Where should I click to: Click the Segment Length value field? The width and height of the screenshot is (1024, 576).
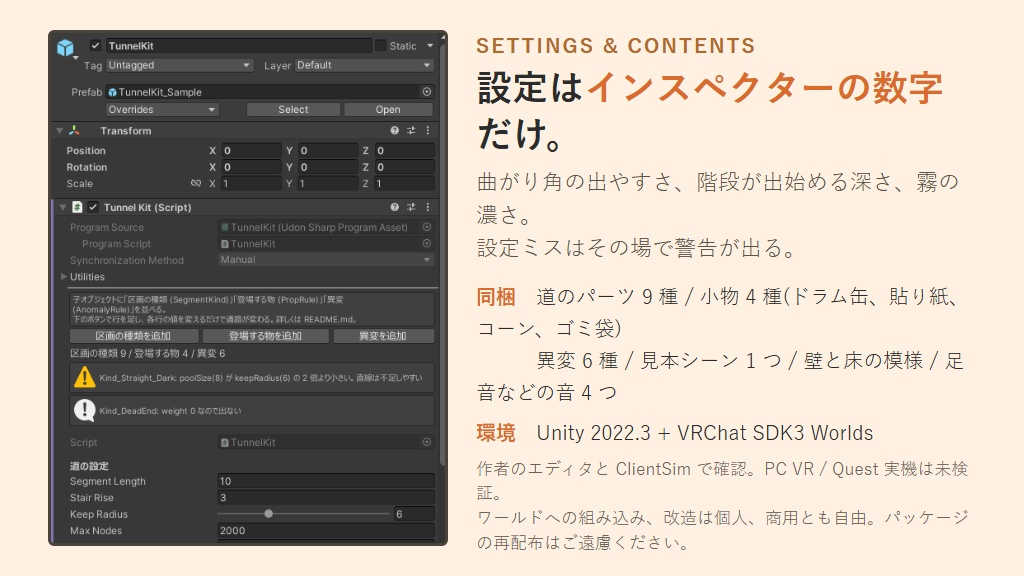tap(326, 481)
